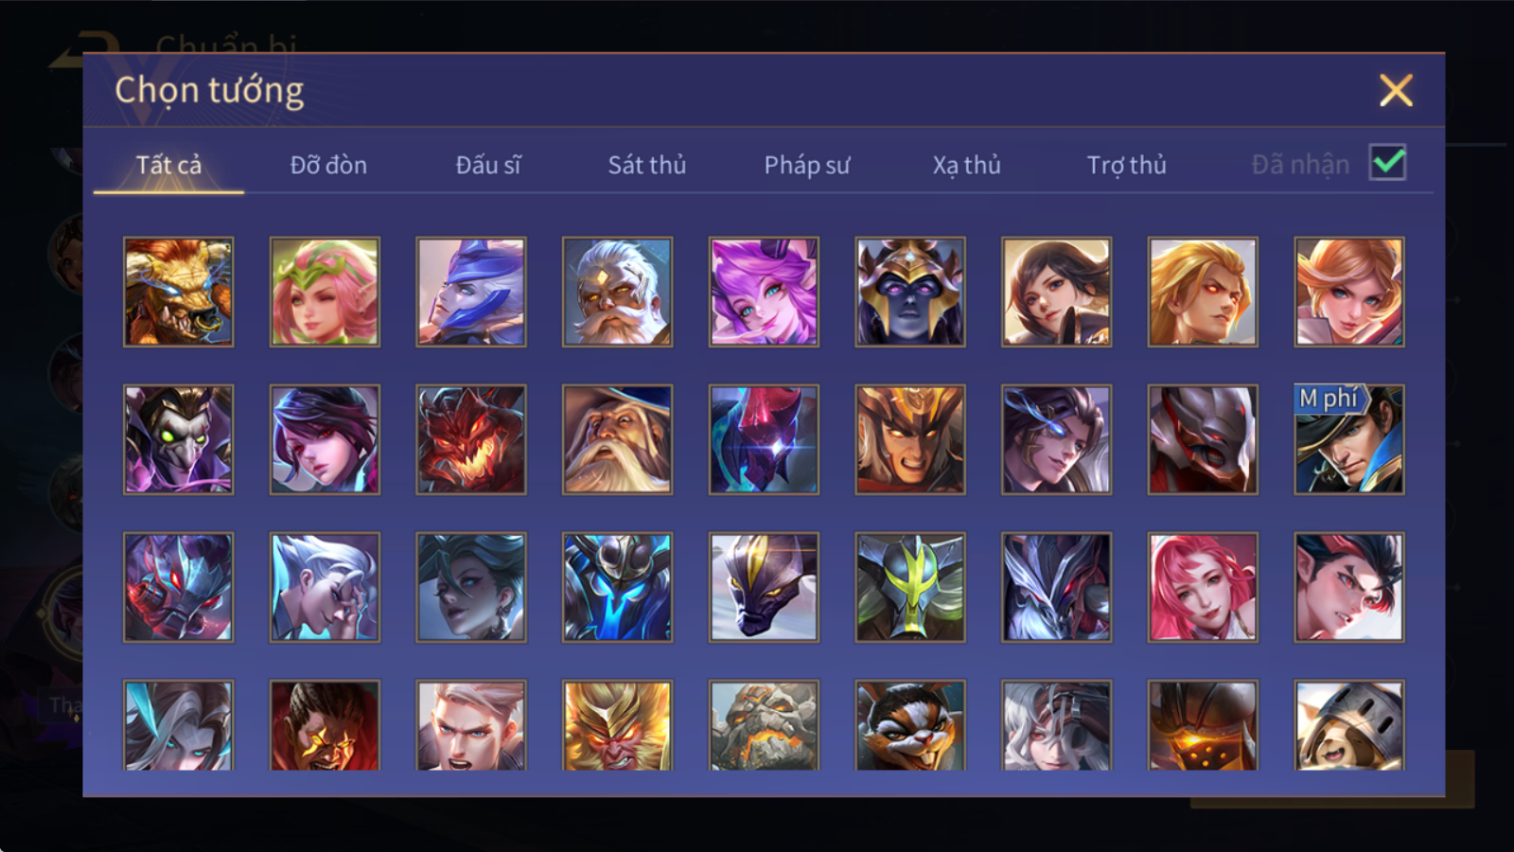The image size is (1514, 852).
Task: Open the Trợ thủ tab
Action: coord(1127,165)
